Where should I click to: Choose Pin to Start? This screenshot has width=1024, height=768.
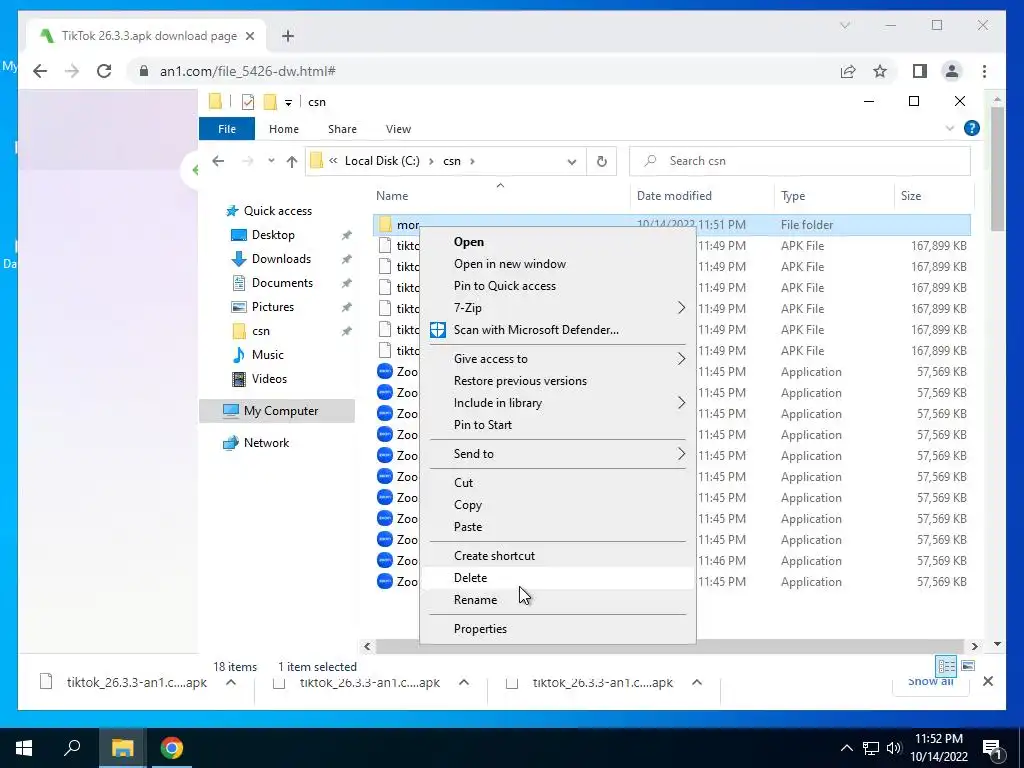[483, 424]
